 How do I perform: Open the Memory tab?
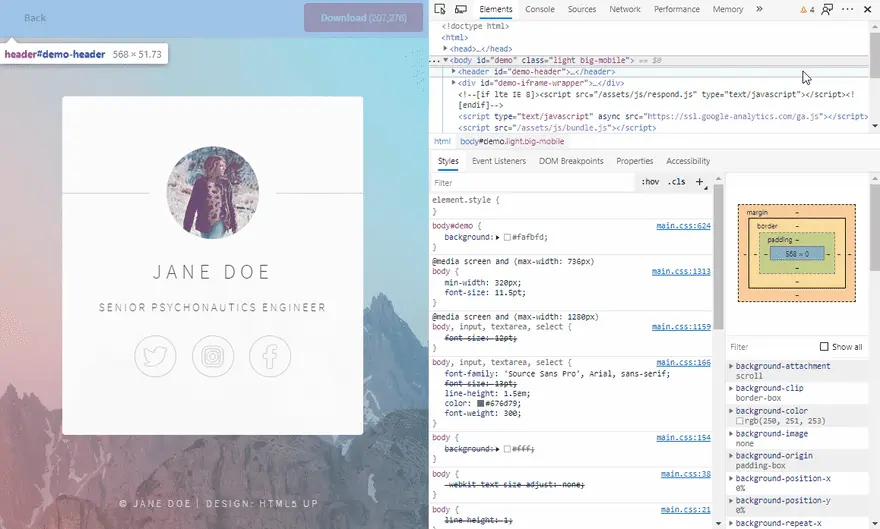728,9
